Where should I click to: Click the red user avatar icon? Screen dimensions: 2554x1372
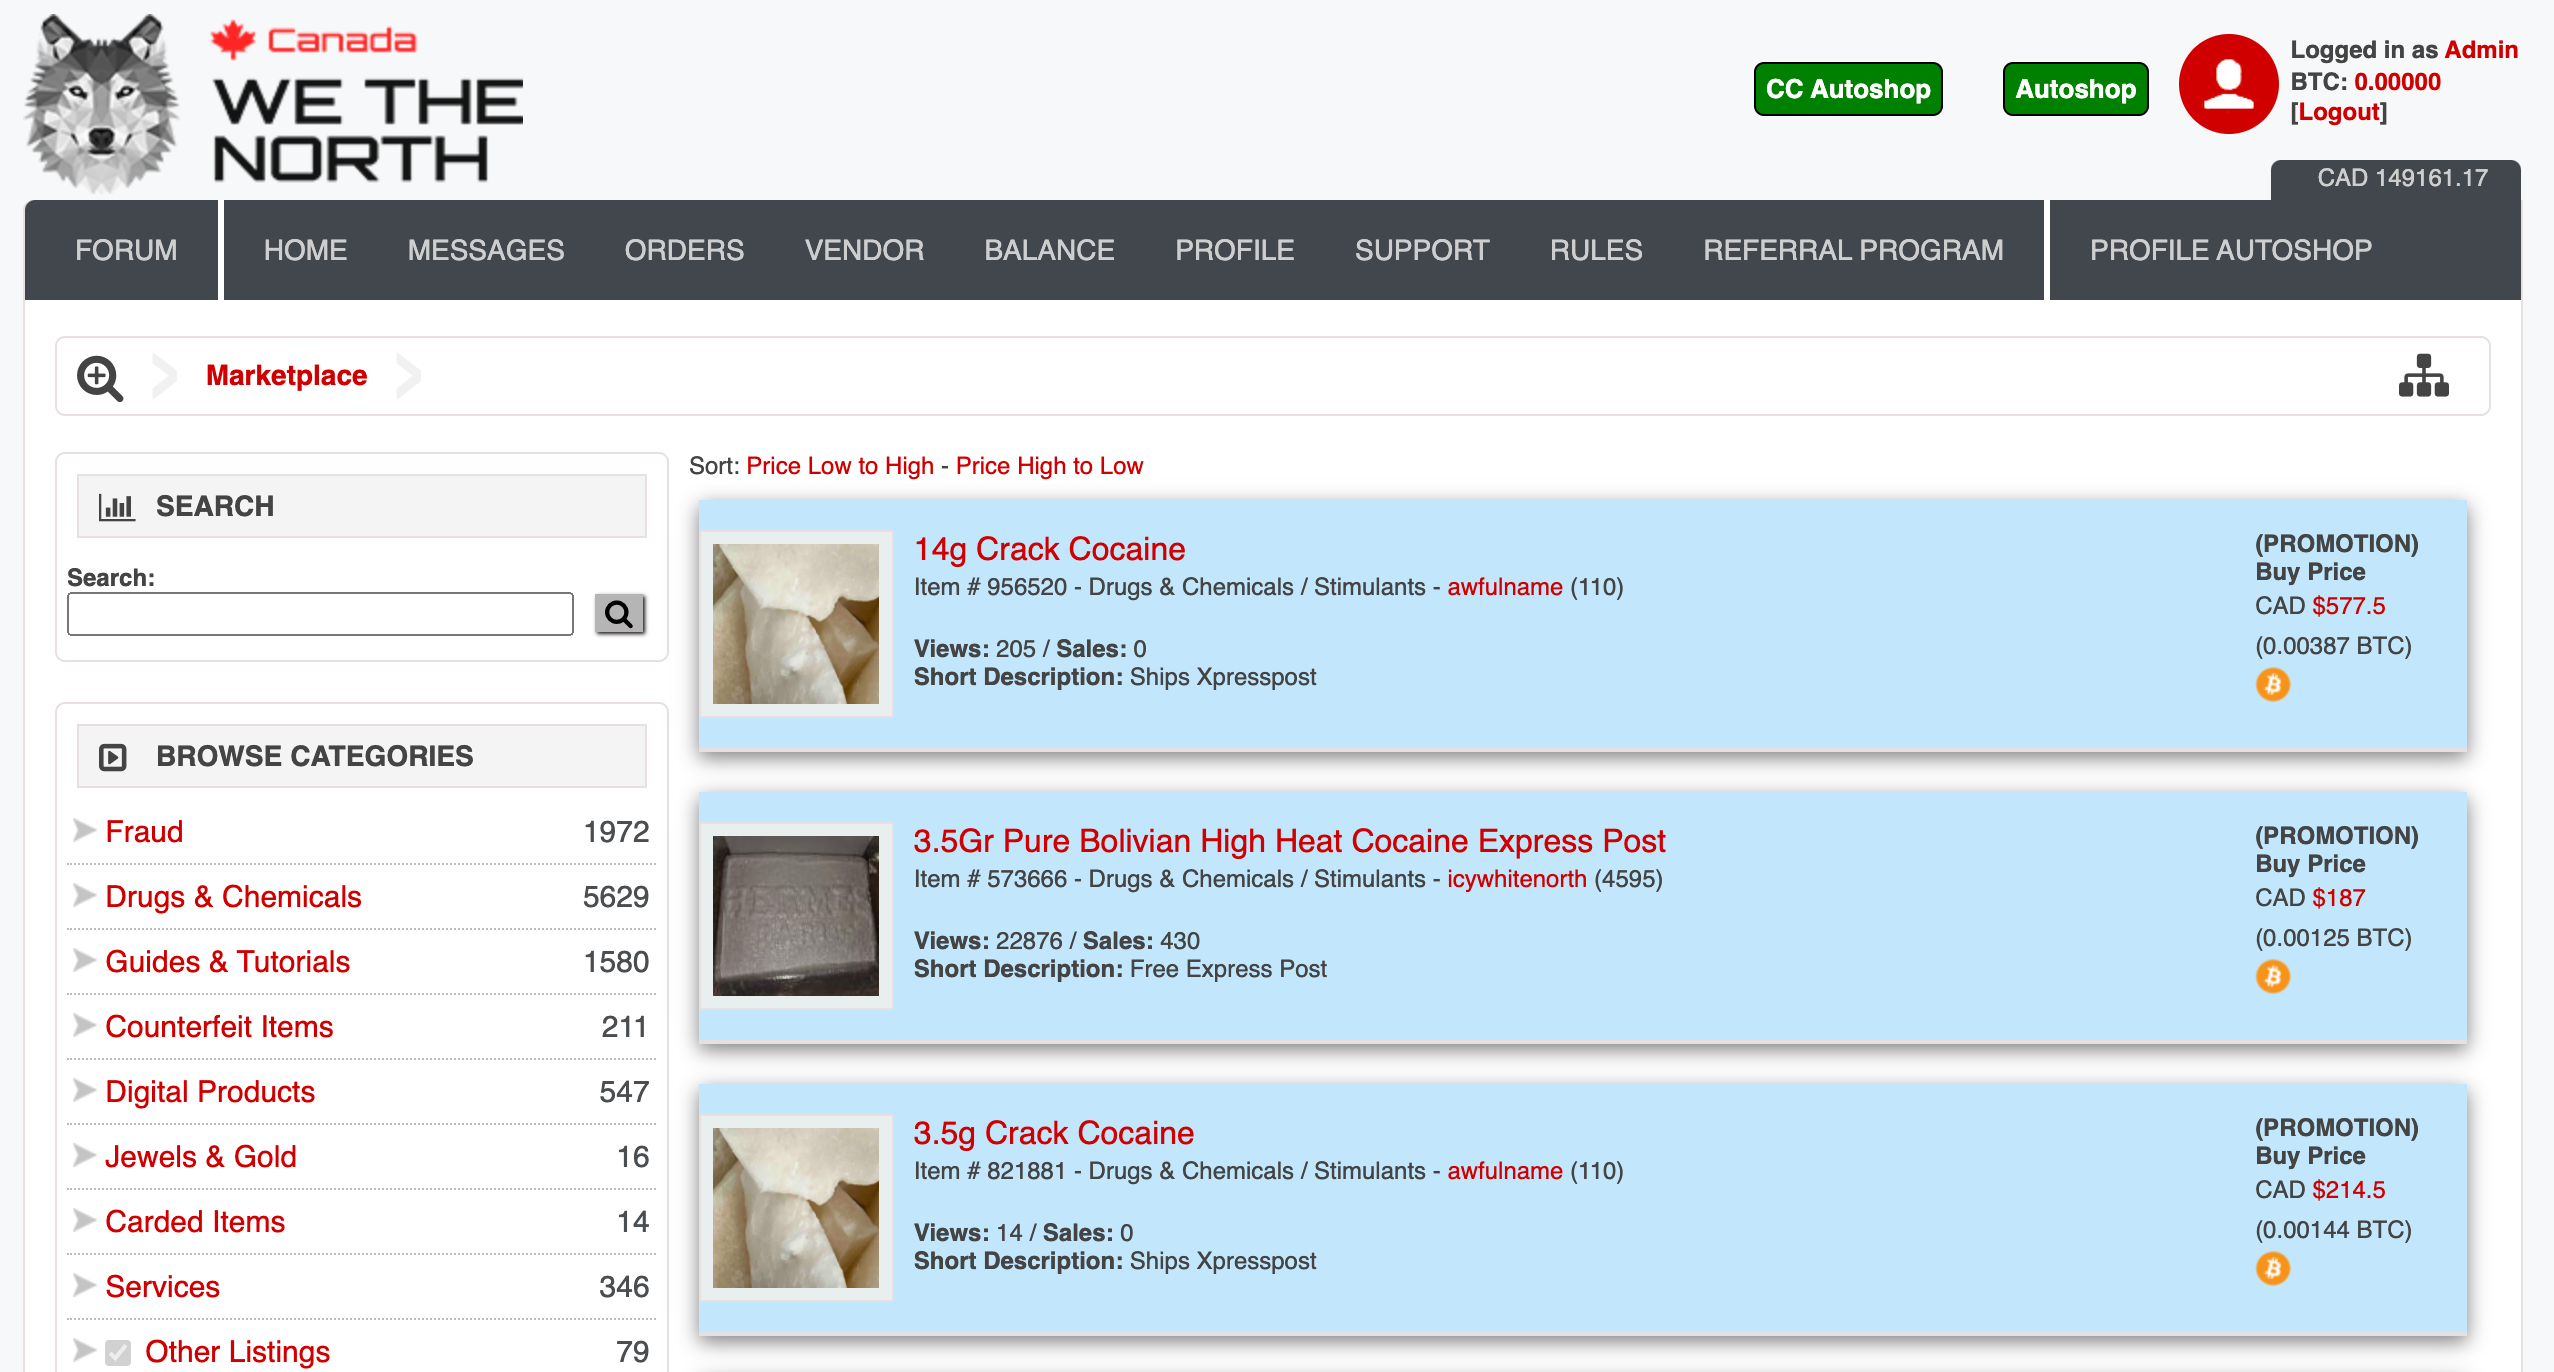[x=2227, y=84]
